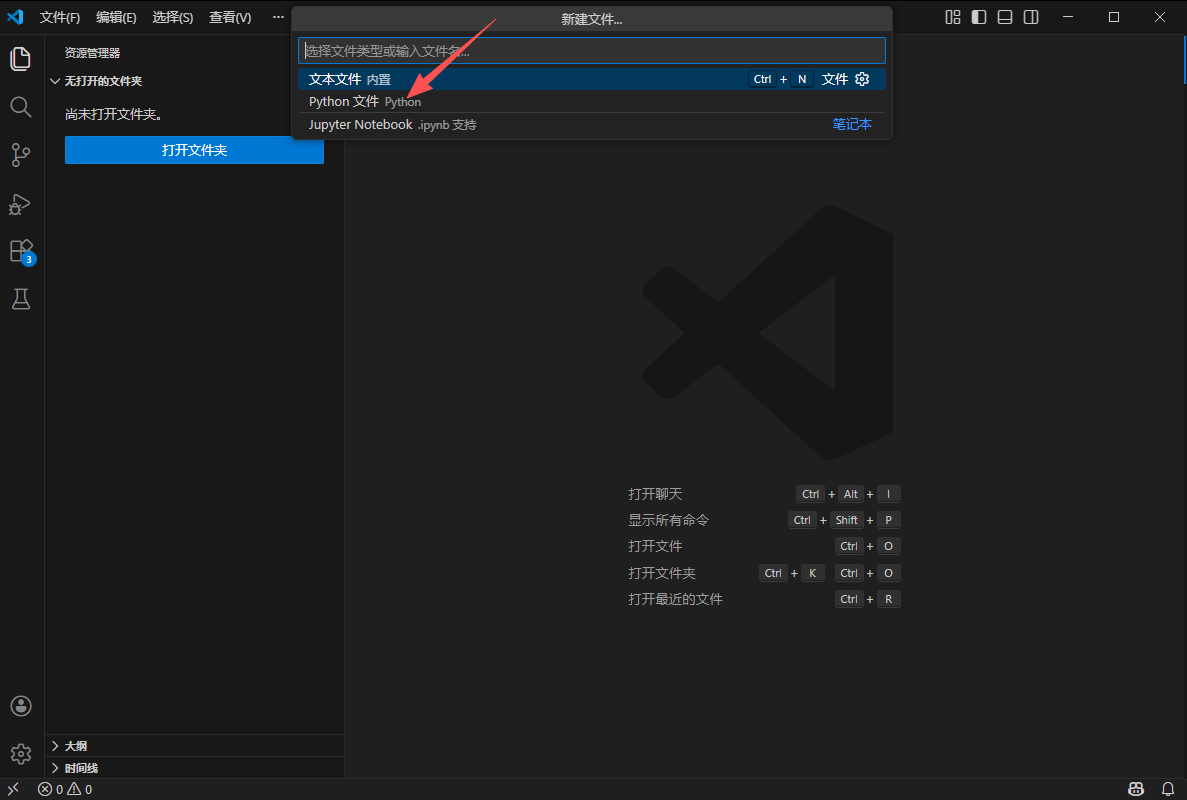Open the Explorer view in activity bar
Image resolution: width=1187 pixels, height=800 pixels.
click(21, 58)
